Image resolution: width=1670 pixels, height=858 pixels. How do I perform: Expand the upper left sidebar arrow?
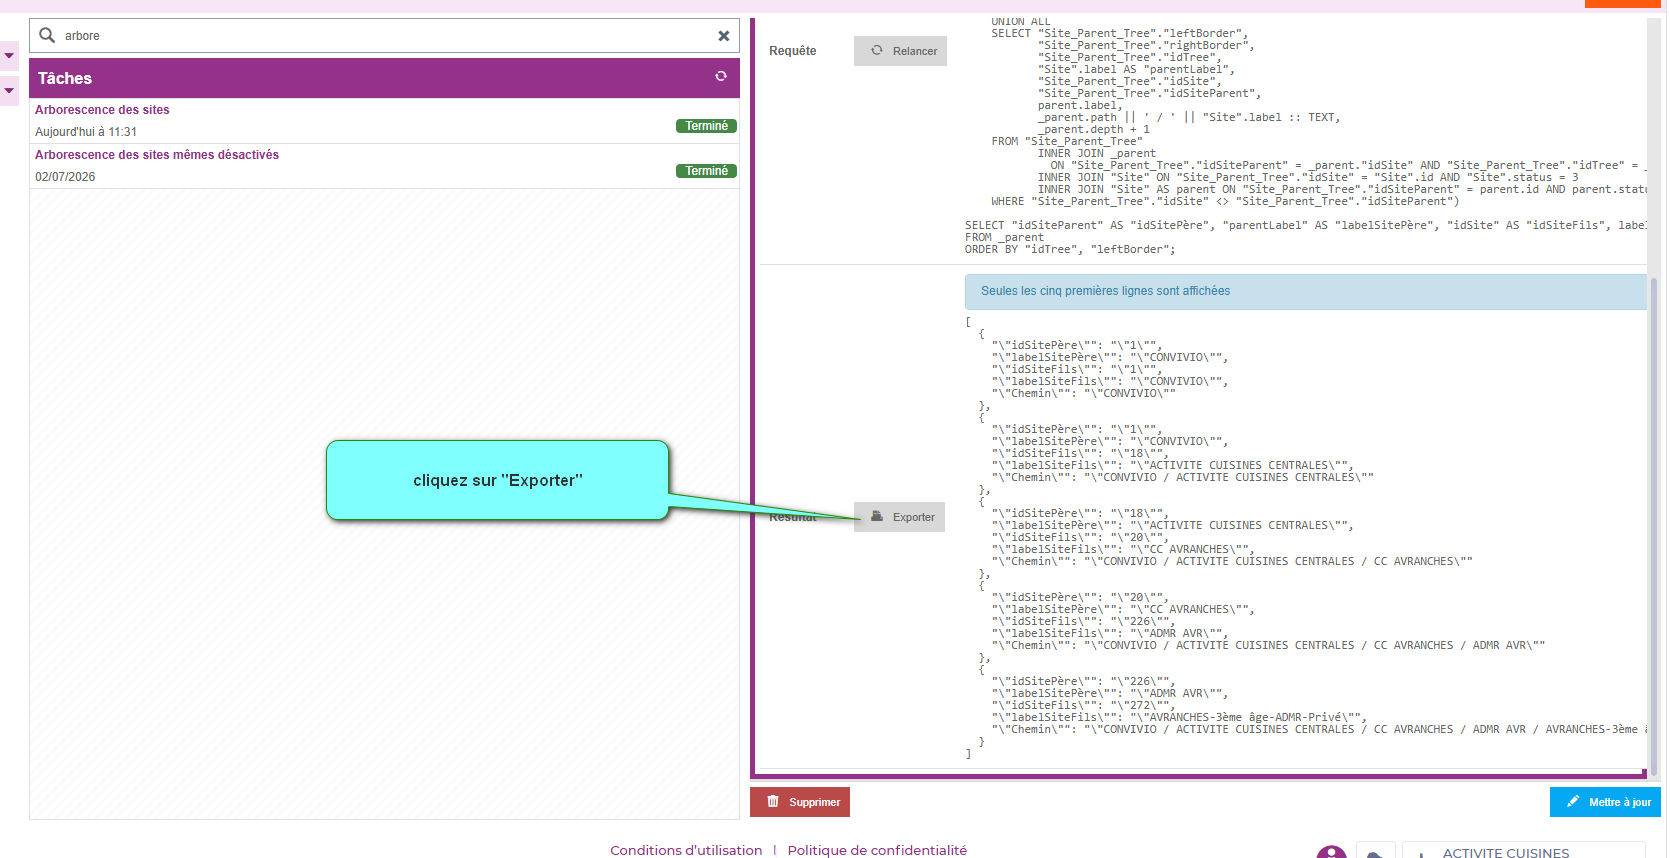tap(9, 56)
